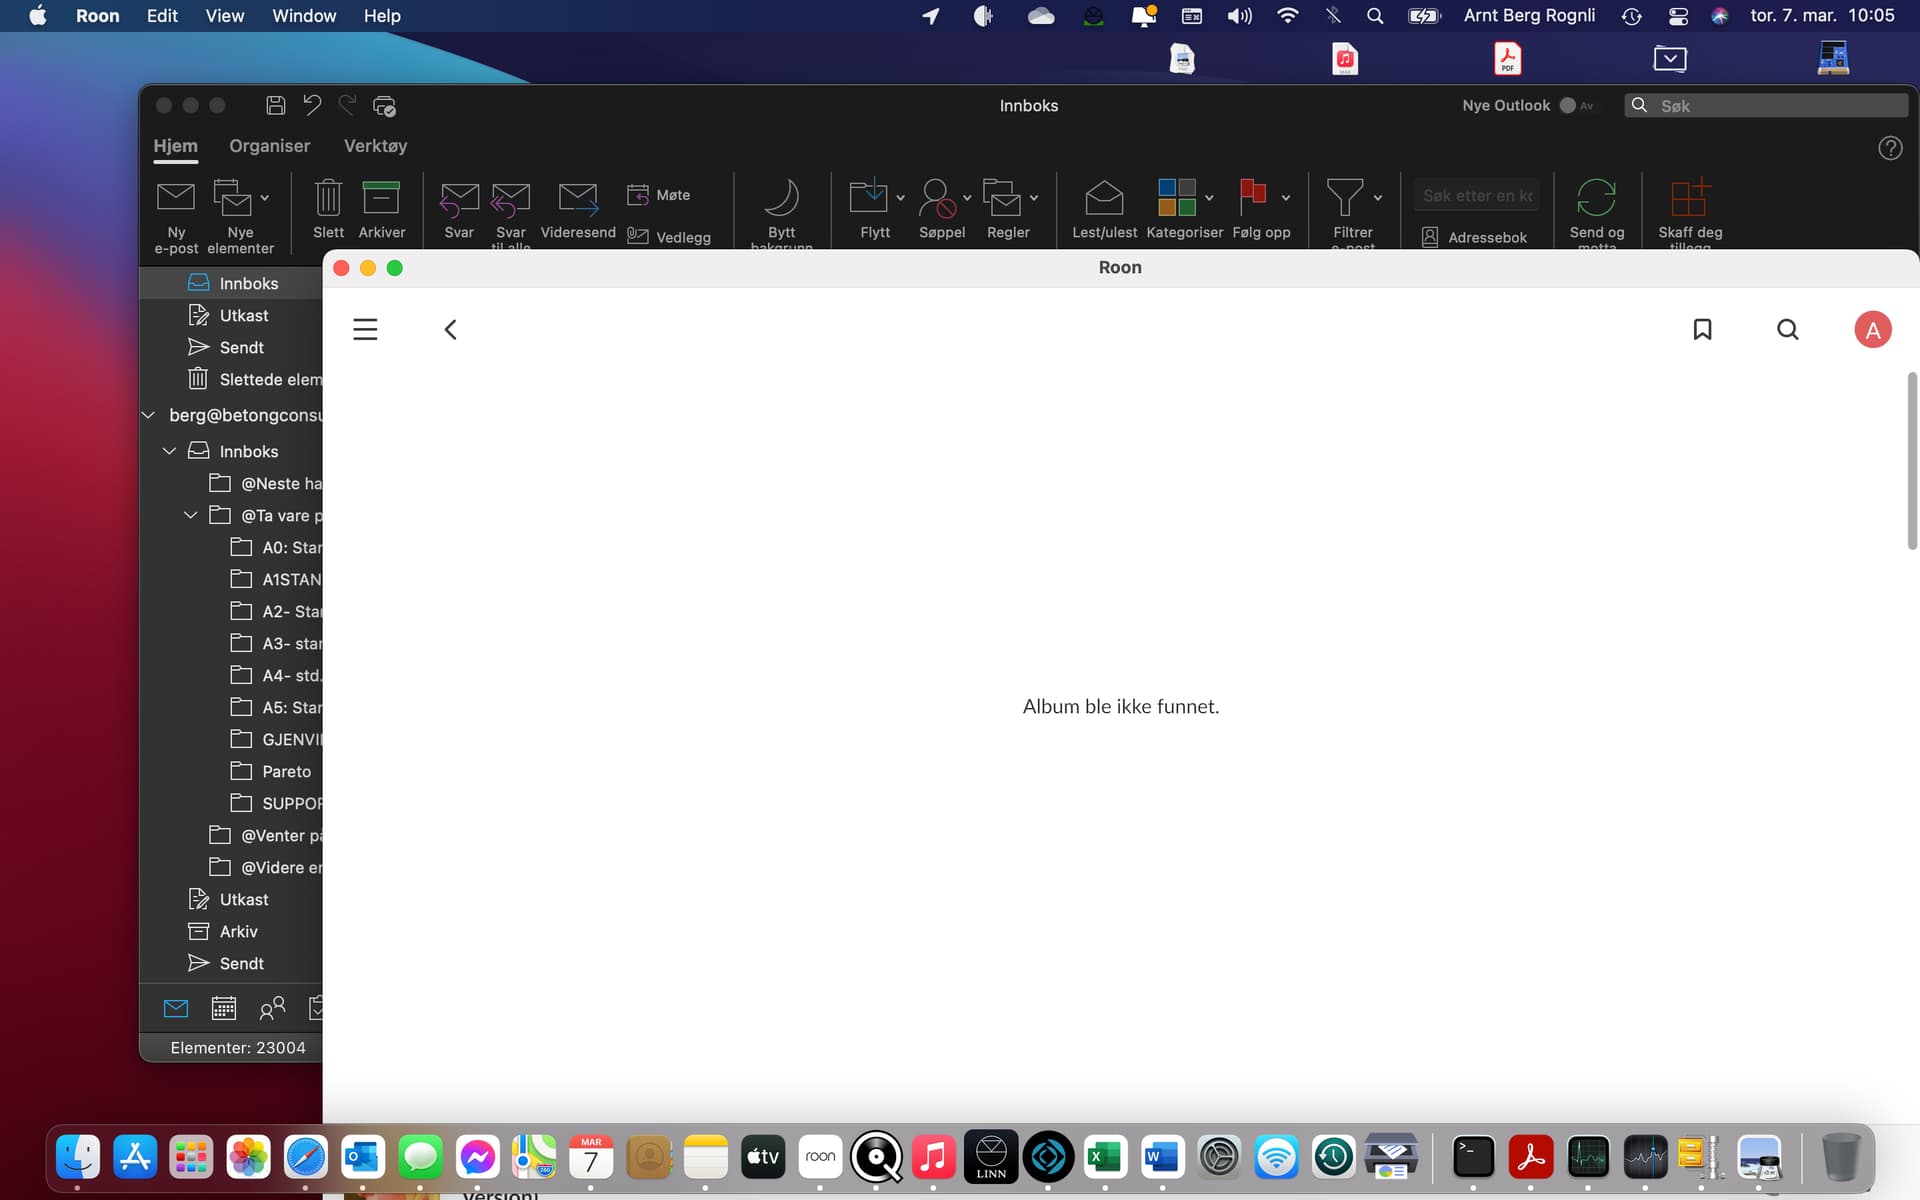The height and width of the screenshot is (1200, 1920).
Task: Click the Videresend toolbar icon
Action: click(578, 198)
